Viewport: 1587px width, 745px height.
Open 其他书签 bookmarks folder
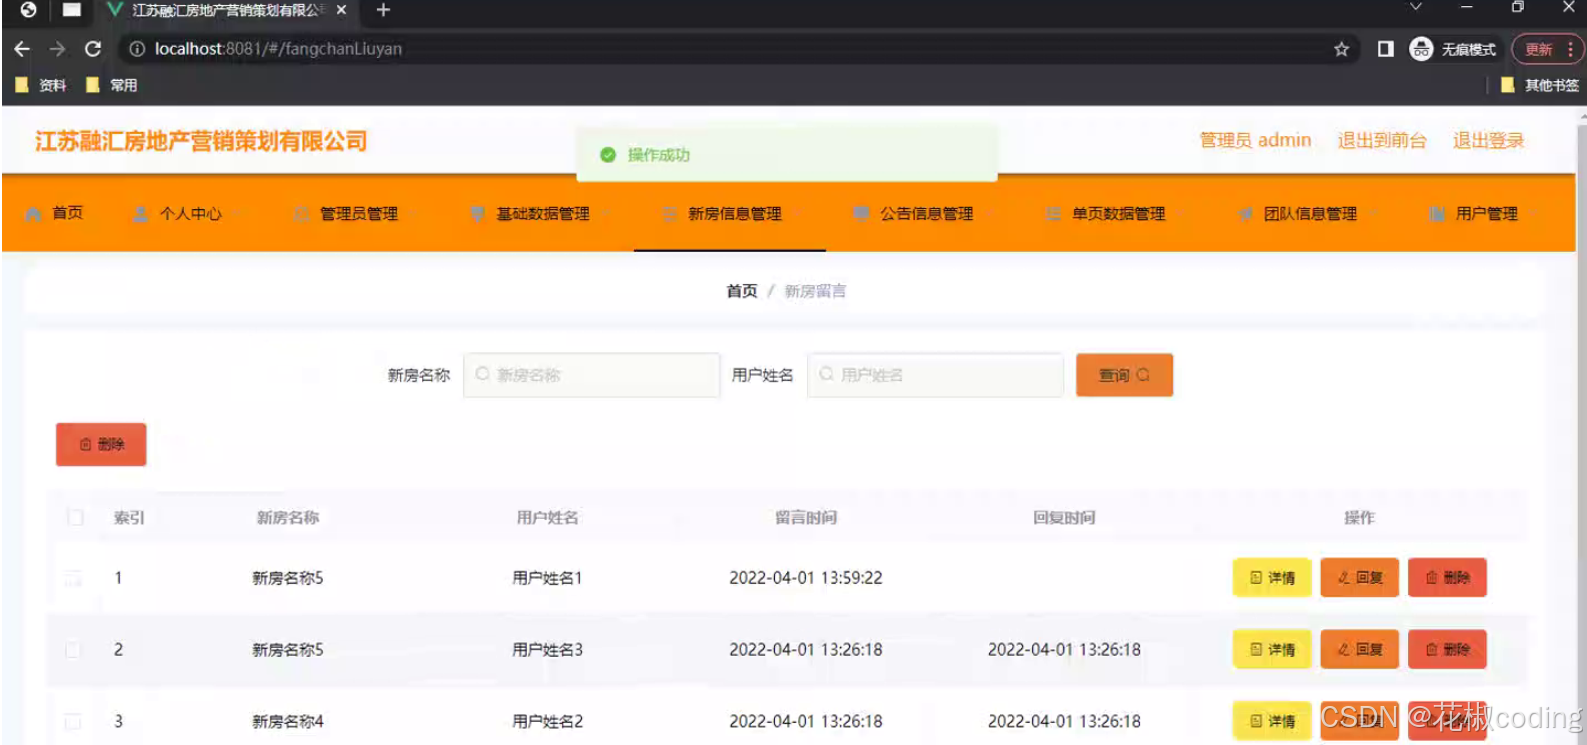click(1540, 85)
